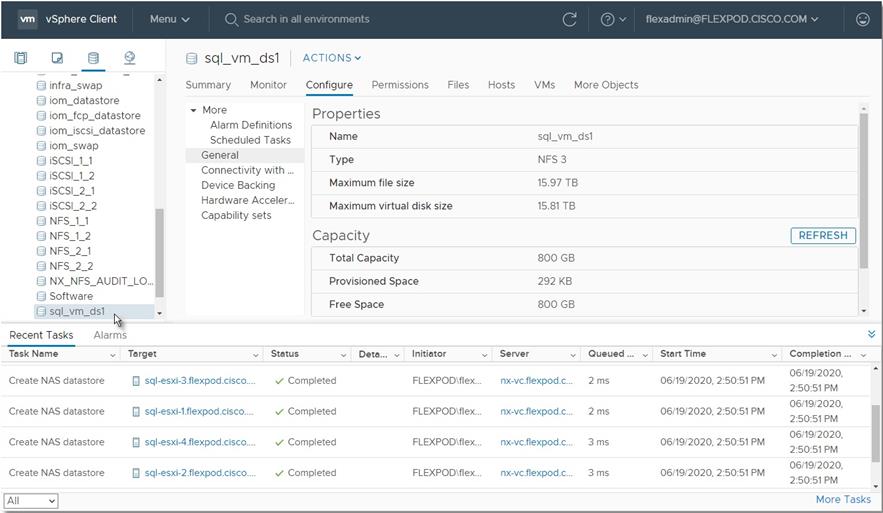Click the Search in all environments field

[x=306, y=19]
